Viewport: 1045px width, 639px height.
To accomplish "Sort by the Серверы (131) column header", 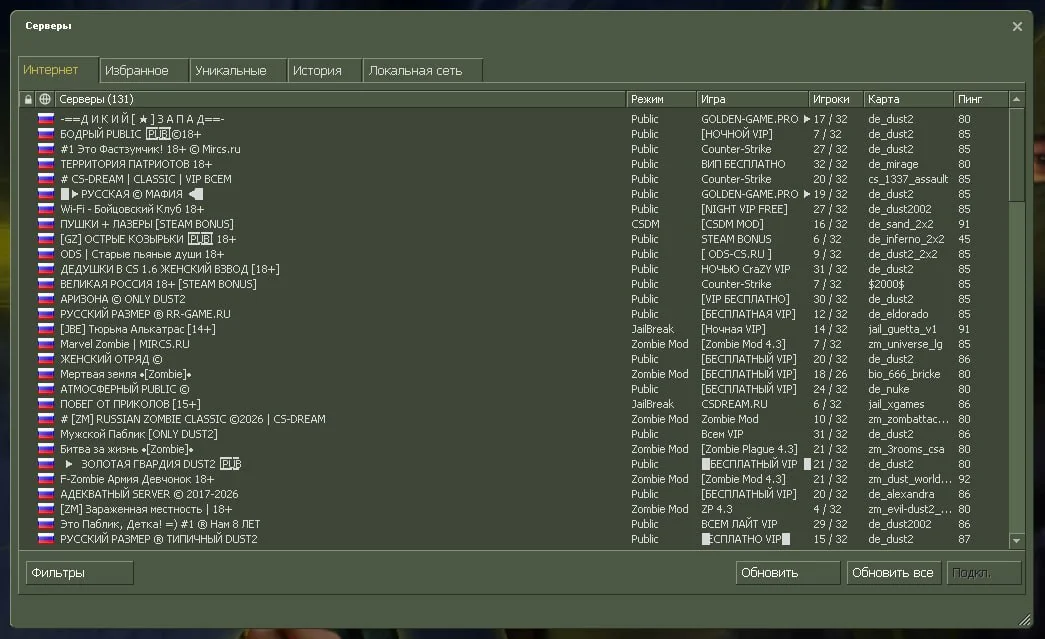I will point(340,99).
